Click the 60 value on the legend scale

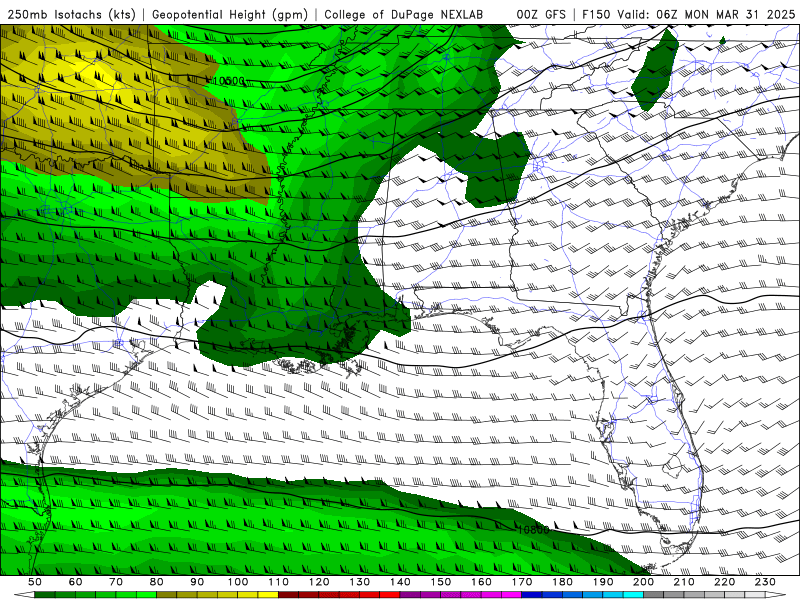[75, 582]
